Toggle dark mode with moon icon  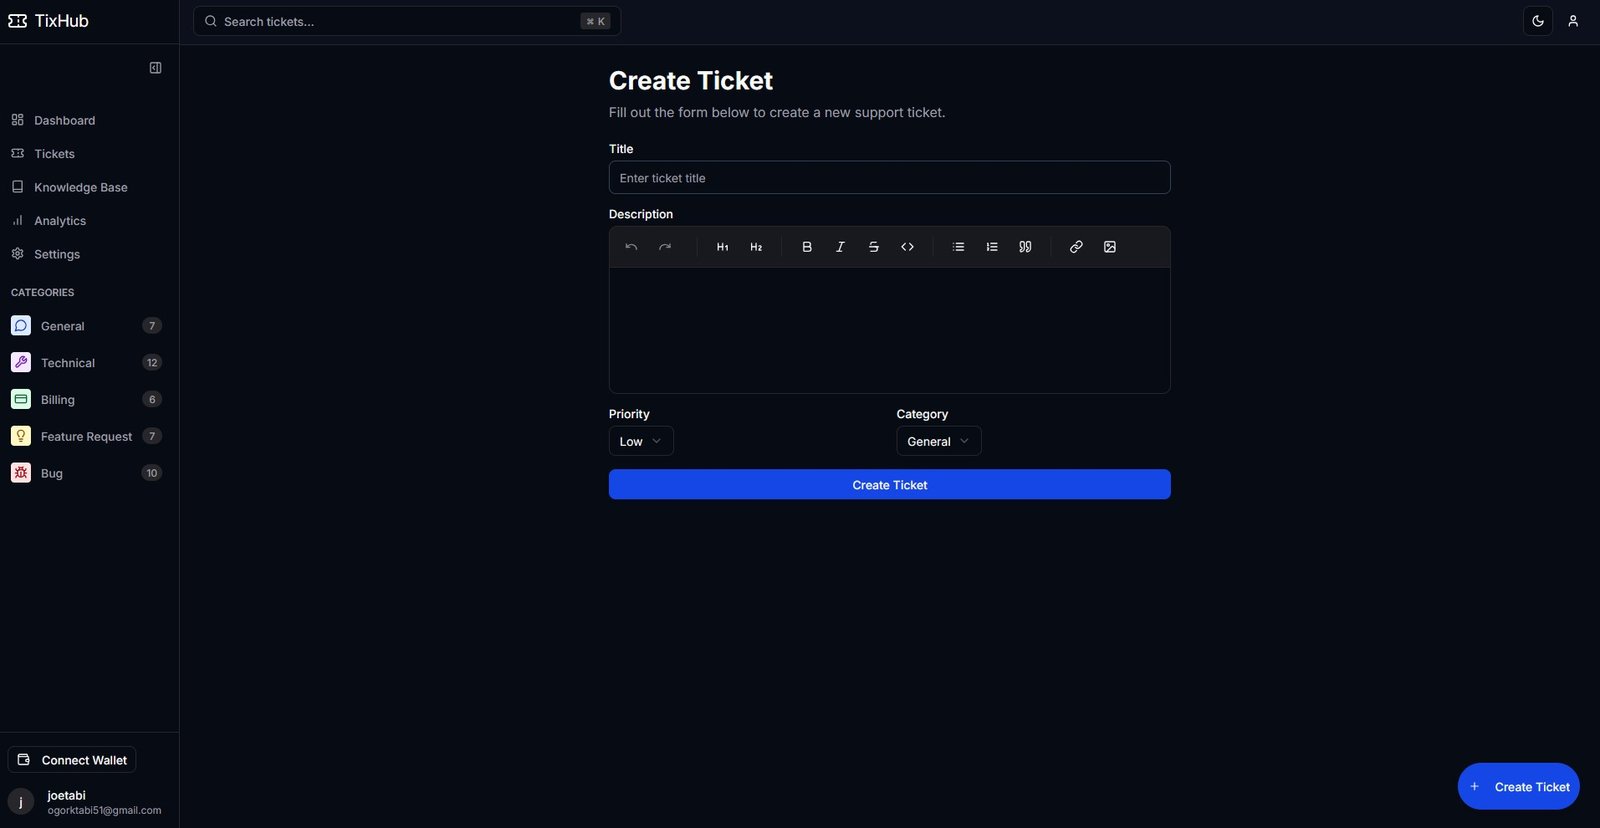1538,21
